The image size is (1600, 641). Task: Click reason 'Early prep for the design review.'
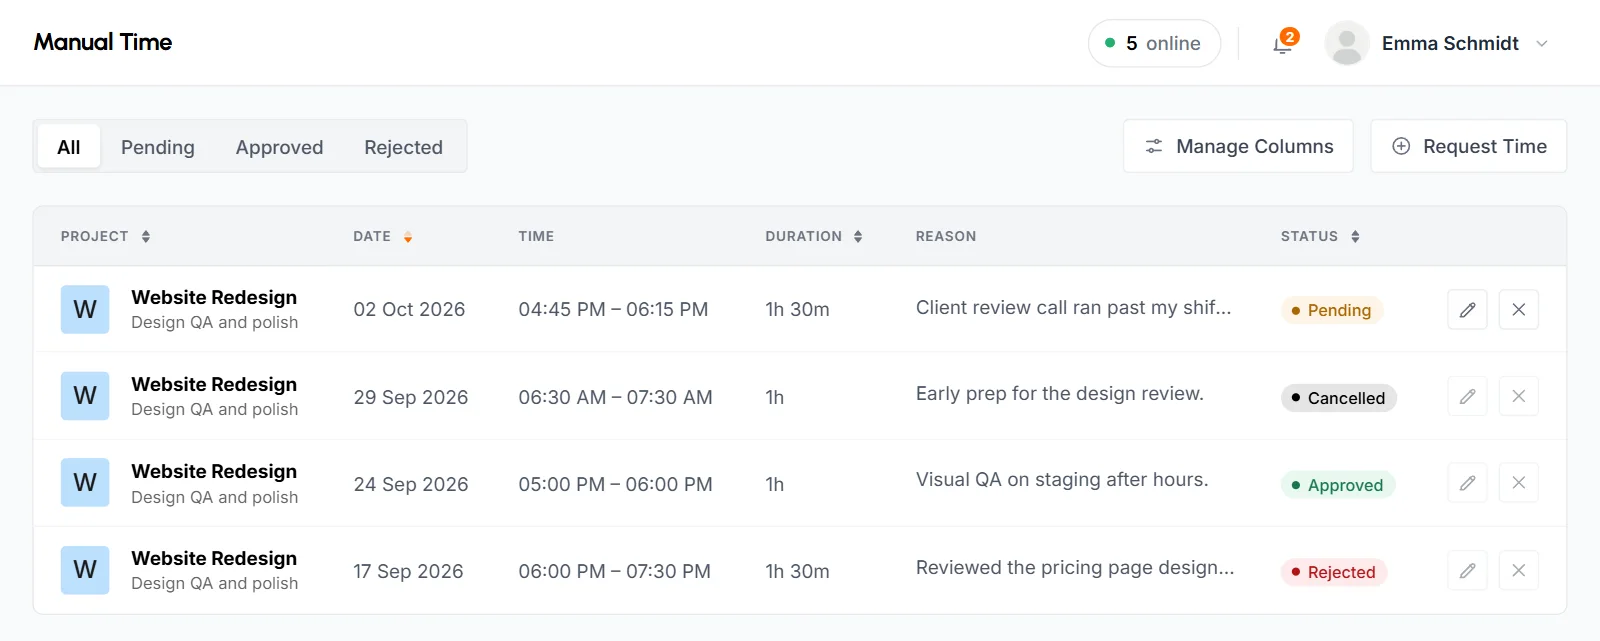tap(1060, 393)
